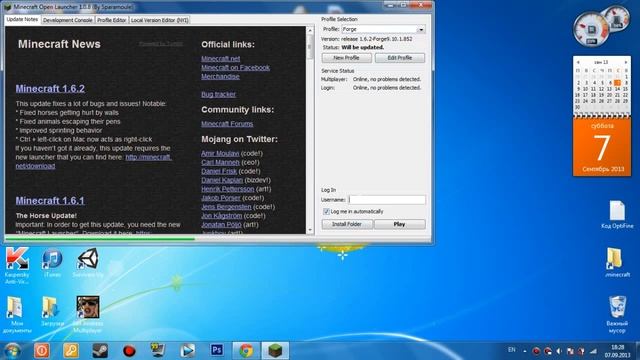The height and width of the screenshot is (360, 640).
Task: Show hidden tray icons arrow
Action: point(525,351)
